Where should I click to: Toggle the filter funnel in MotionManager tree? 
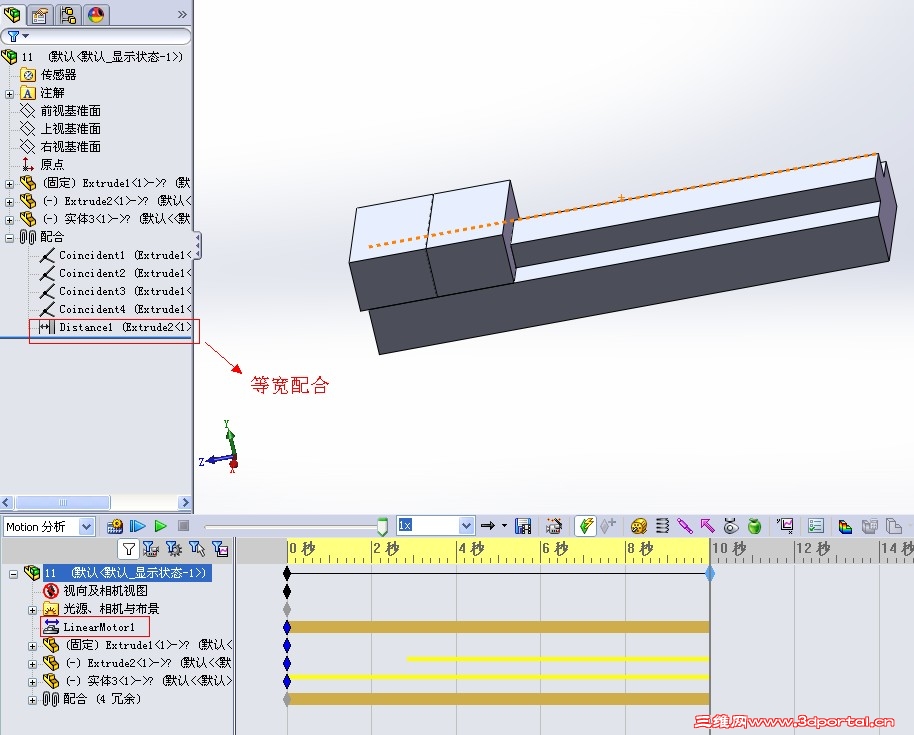tap(127, 548)
